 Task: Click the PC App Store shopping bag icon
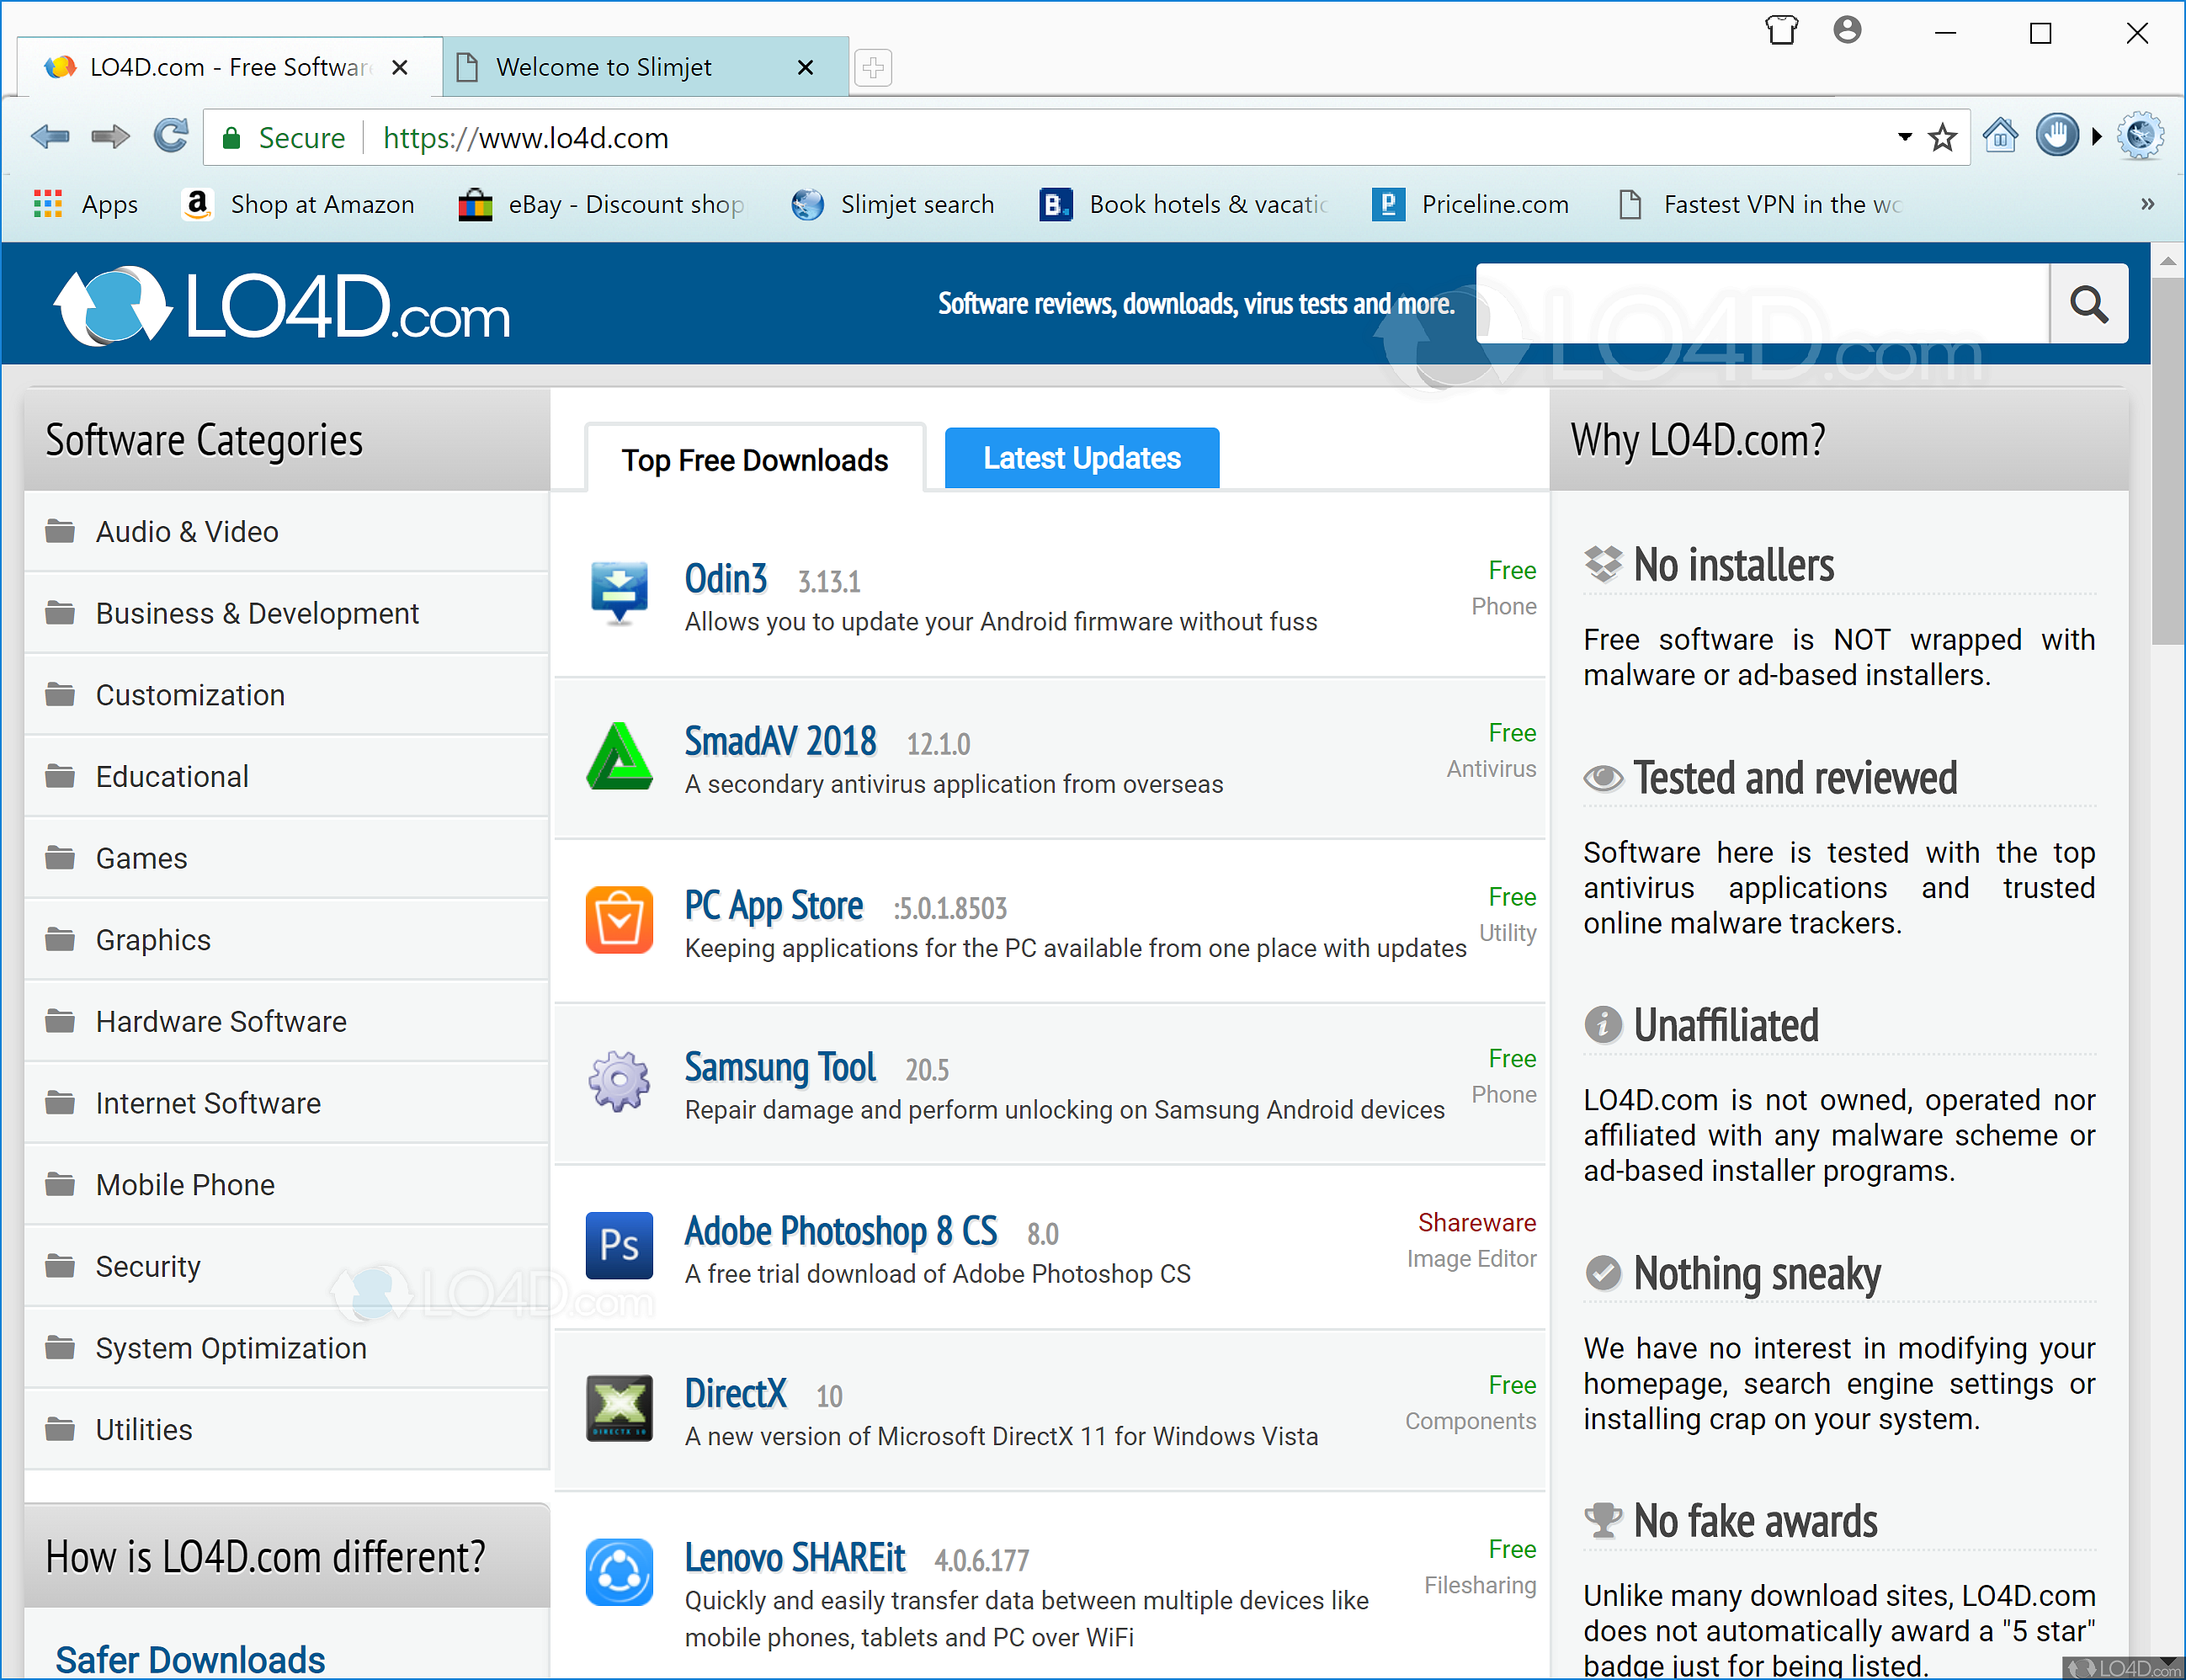click(x=618, y=920)
